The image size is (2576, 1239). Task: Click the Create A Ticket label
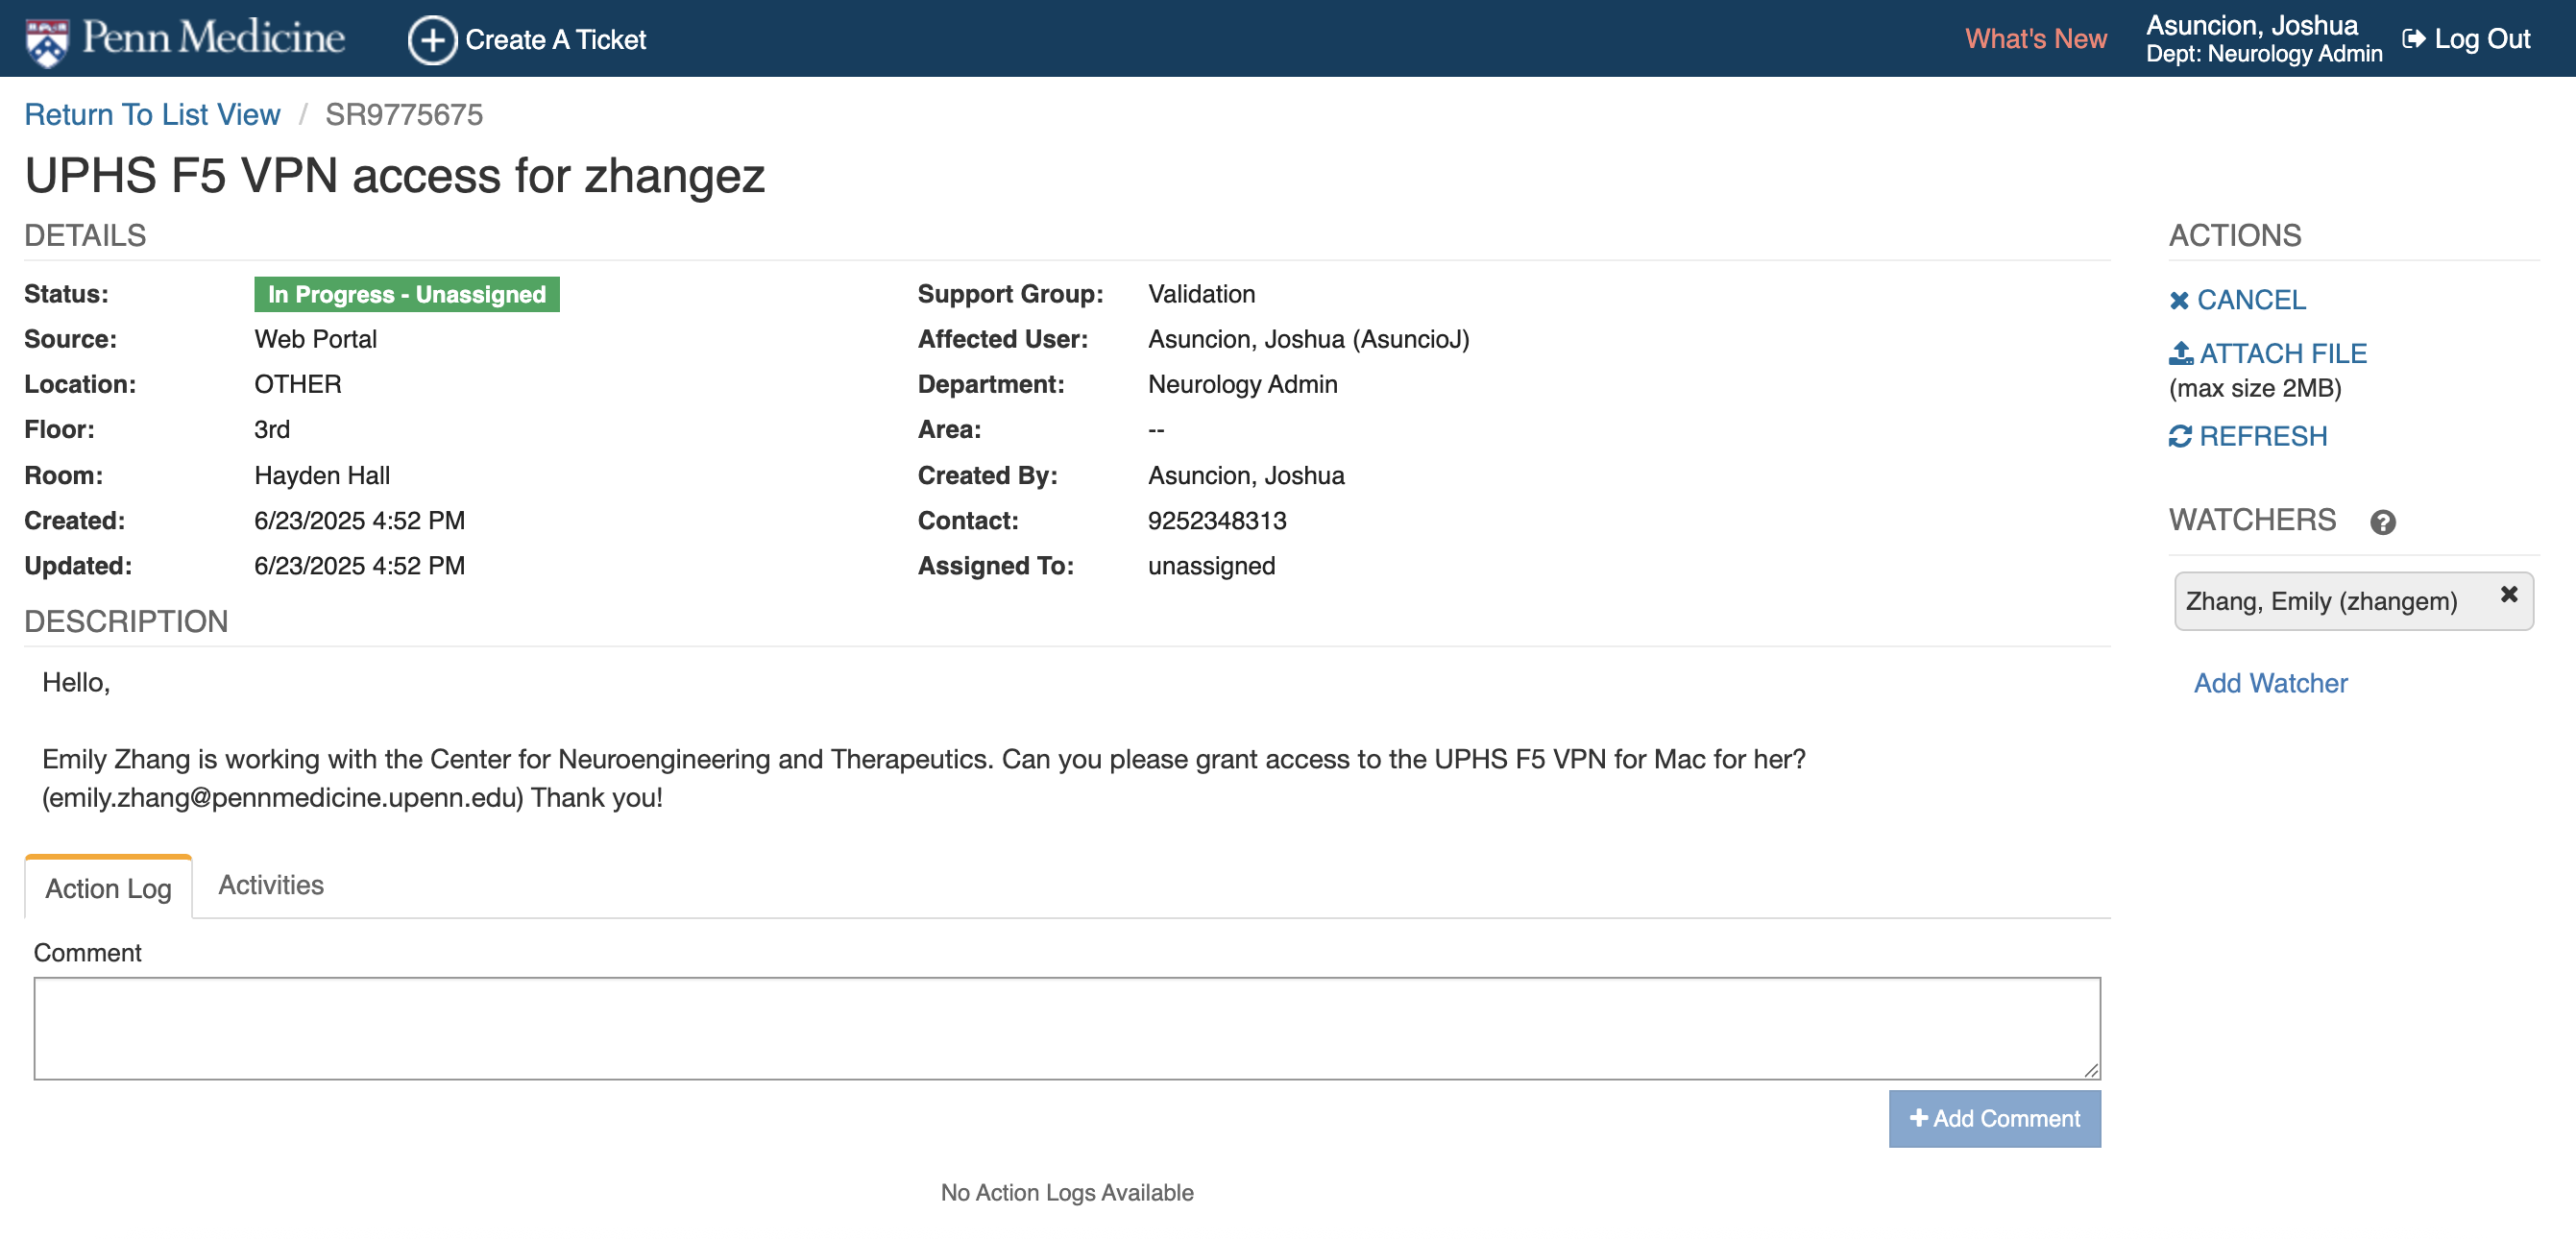555,40
